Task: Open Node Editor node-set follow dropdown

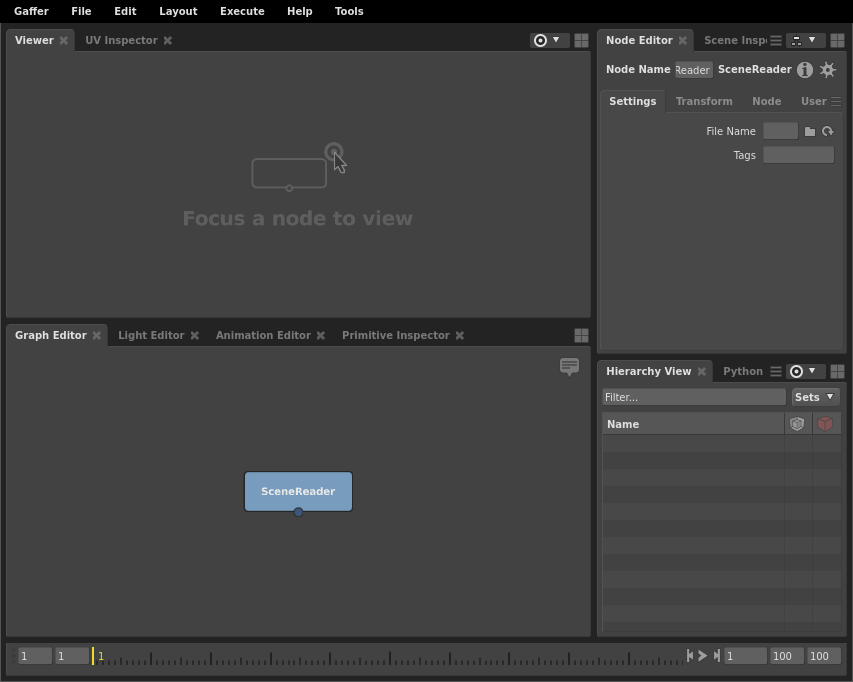Action: pos(803,41)
